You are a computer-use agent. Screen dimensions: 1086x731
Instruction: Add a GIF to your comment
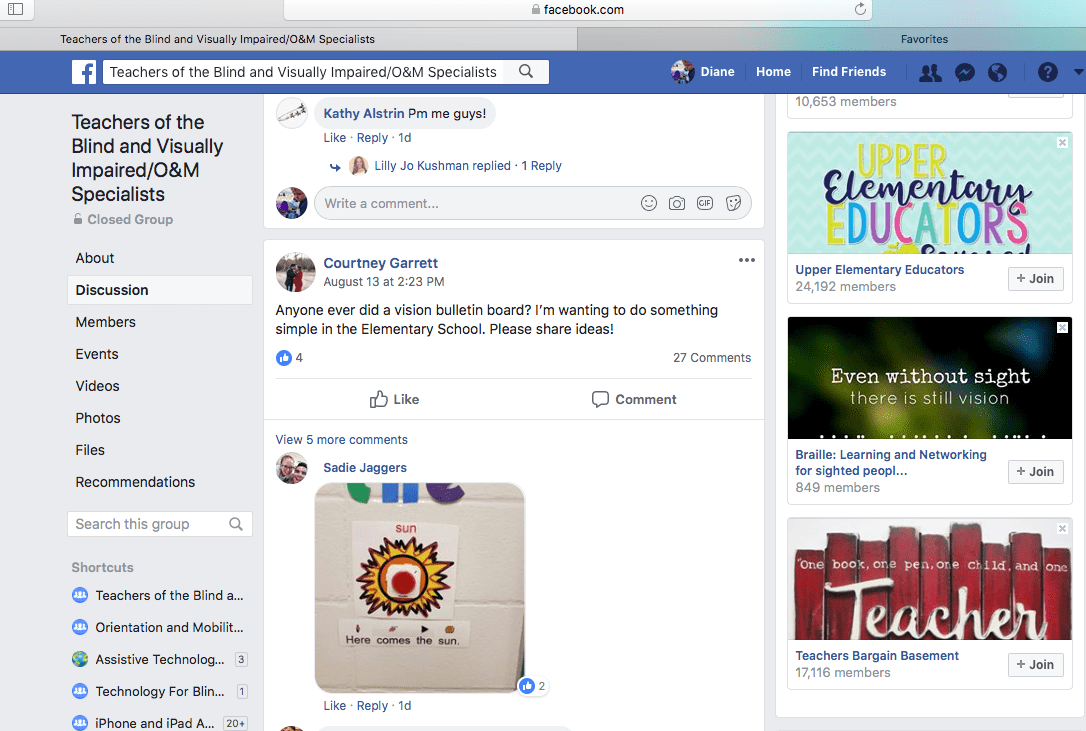point(704,203)
